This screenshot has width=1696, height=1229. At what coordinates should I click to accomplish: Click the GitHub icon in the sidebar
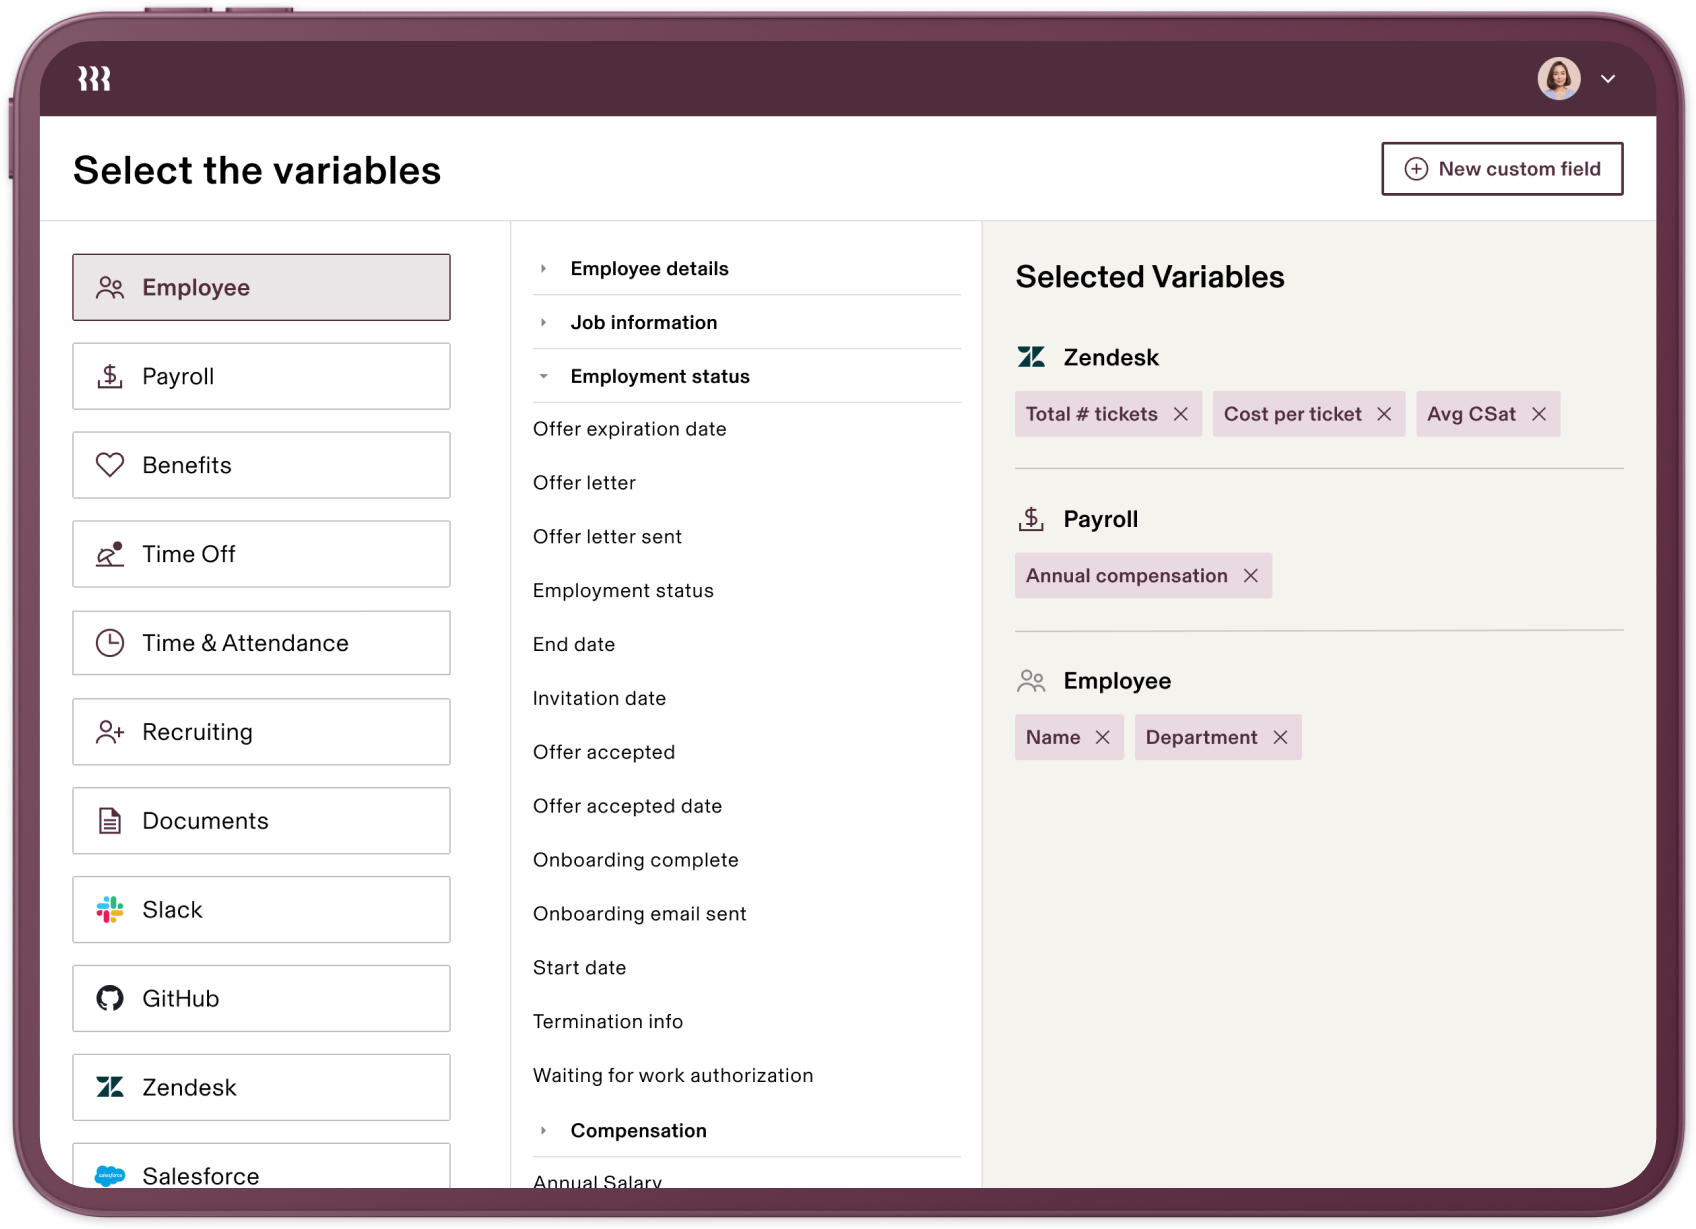[x=111, y=997]
